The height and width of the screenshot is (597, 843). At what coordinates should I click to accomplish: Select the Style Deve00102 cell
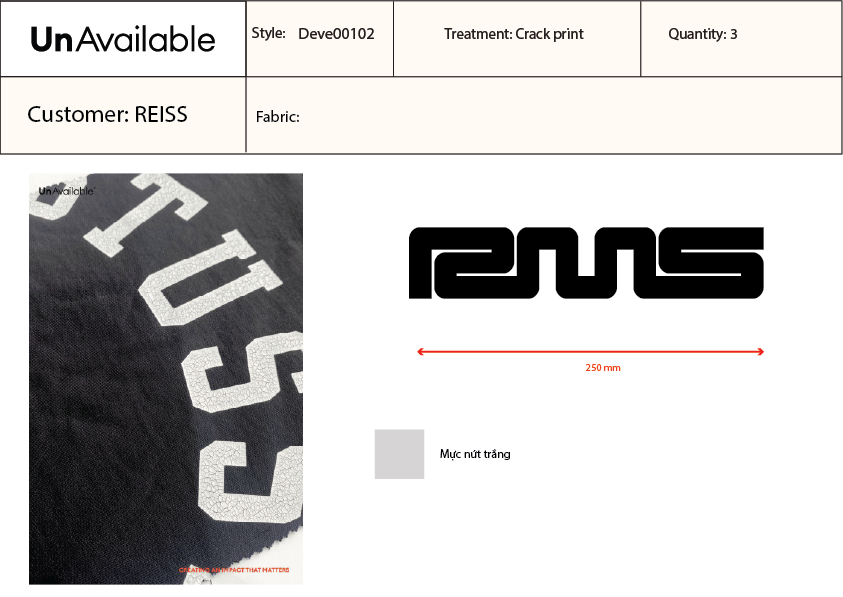320,39
